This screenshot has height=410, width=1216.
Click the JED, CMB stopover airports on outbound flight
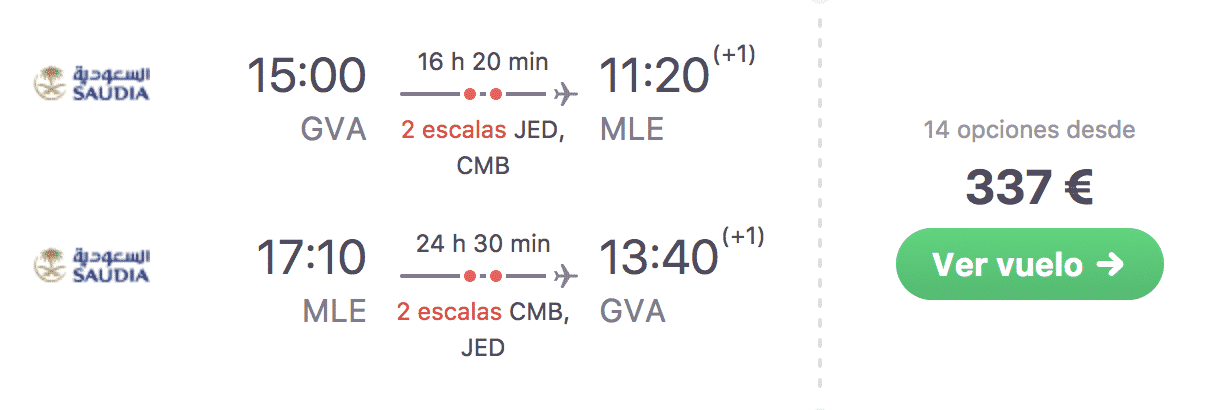pyautogui.click(x=512, y=147)
